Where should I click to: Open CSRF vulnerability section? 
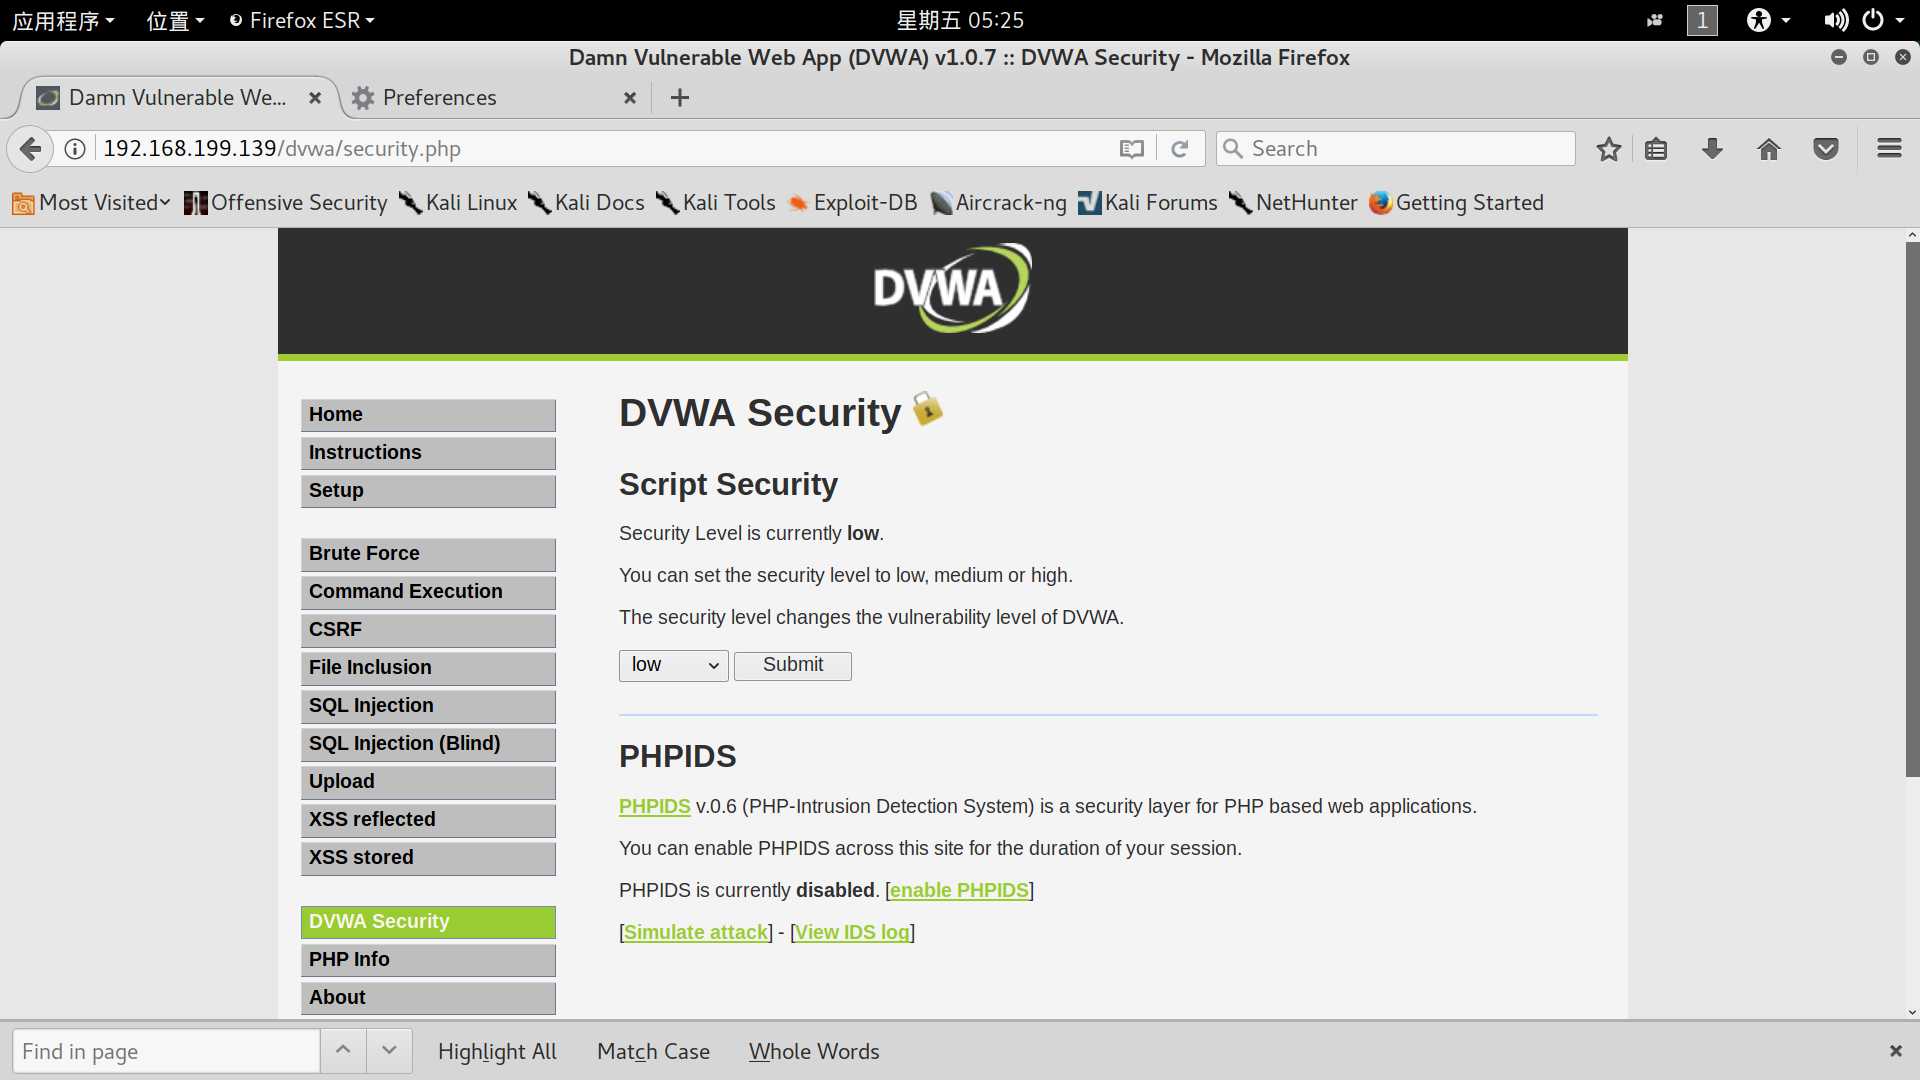(336, 628)
